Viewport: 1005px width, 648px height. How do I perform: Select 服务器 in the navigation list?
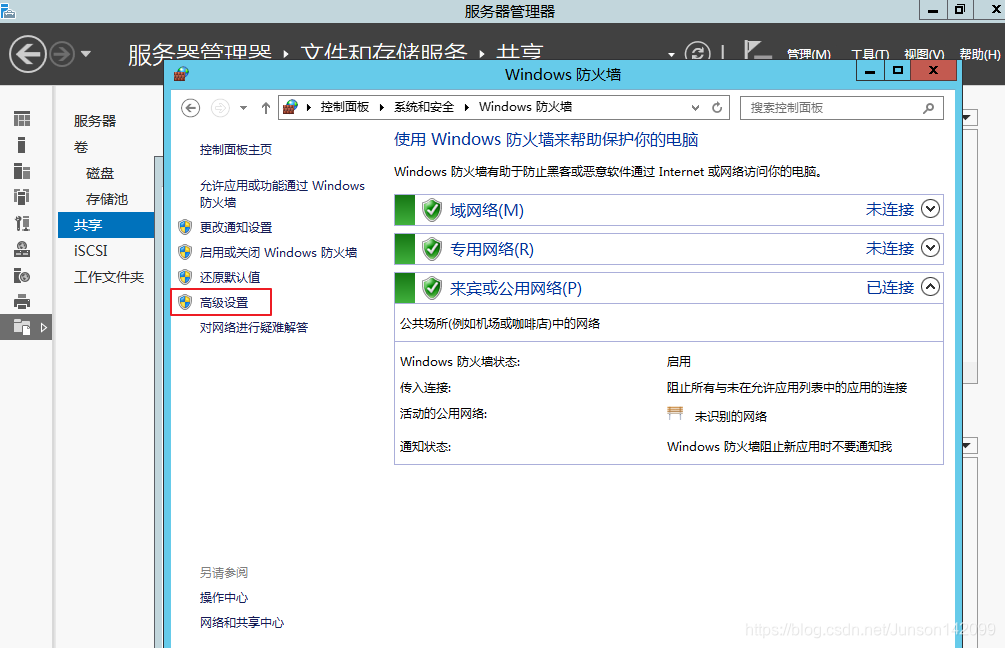point(95,120)
